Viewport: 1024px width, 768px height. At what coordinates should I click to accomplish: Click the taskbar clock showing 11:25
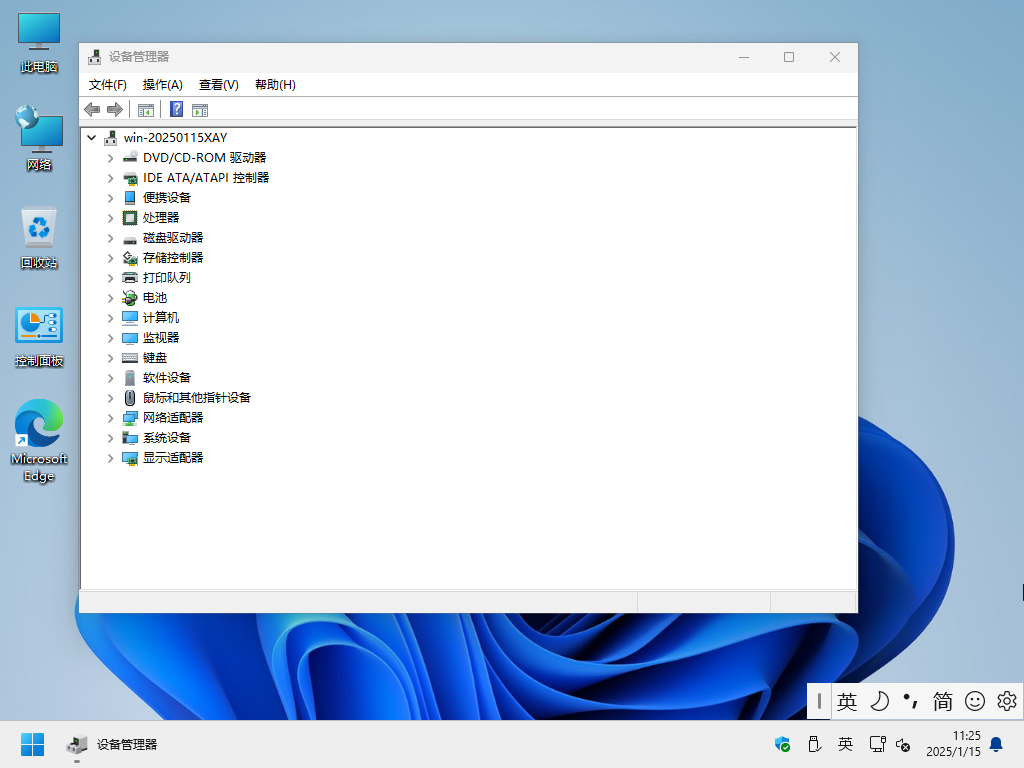[953, 744]
